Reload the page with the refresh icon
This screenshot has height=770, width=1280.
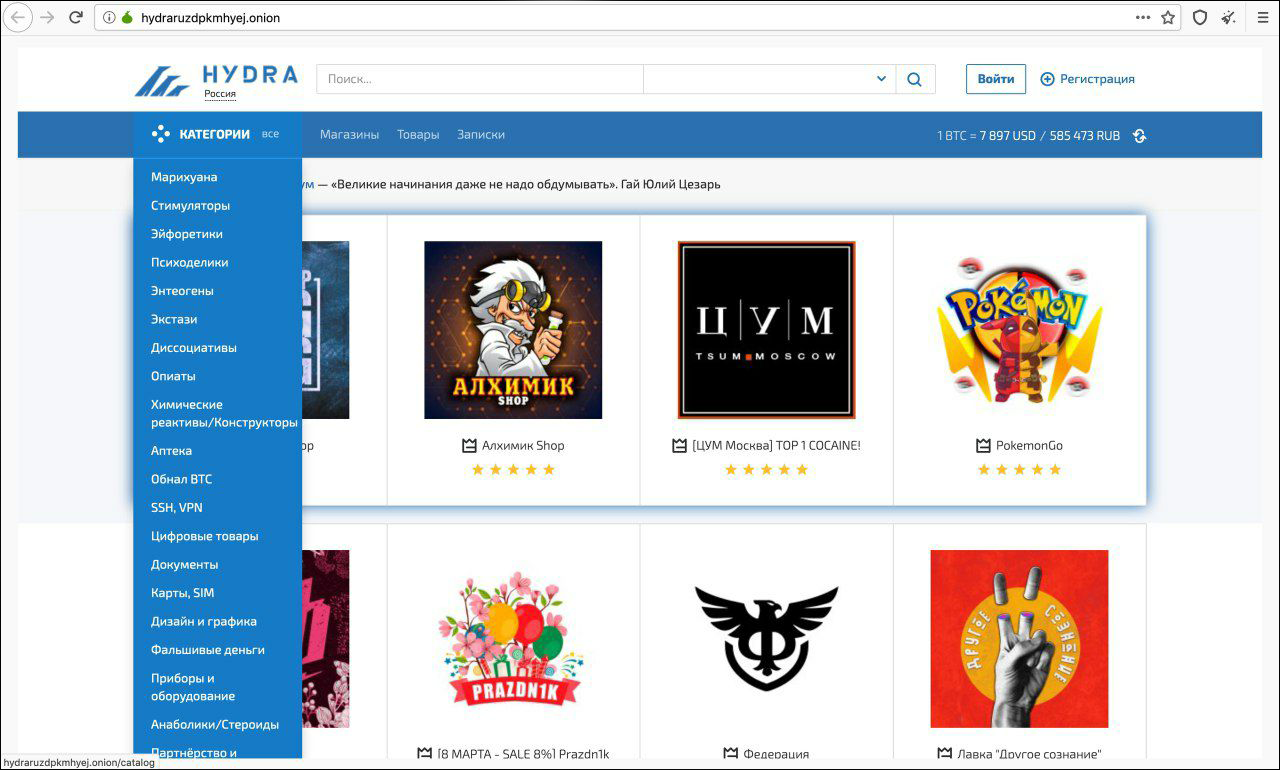pyautogui.click(x=76, y=17)
